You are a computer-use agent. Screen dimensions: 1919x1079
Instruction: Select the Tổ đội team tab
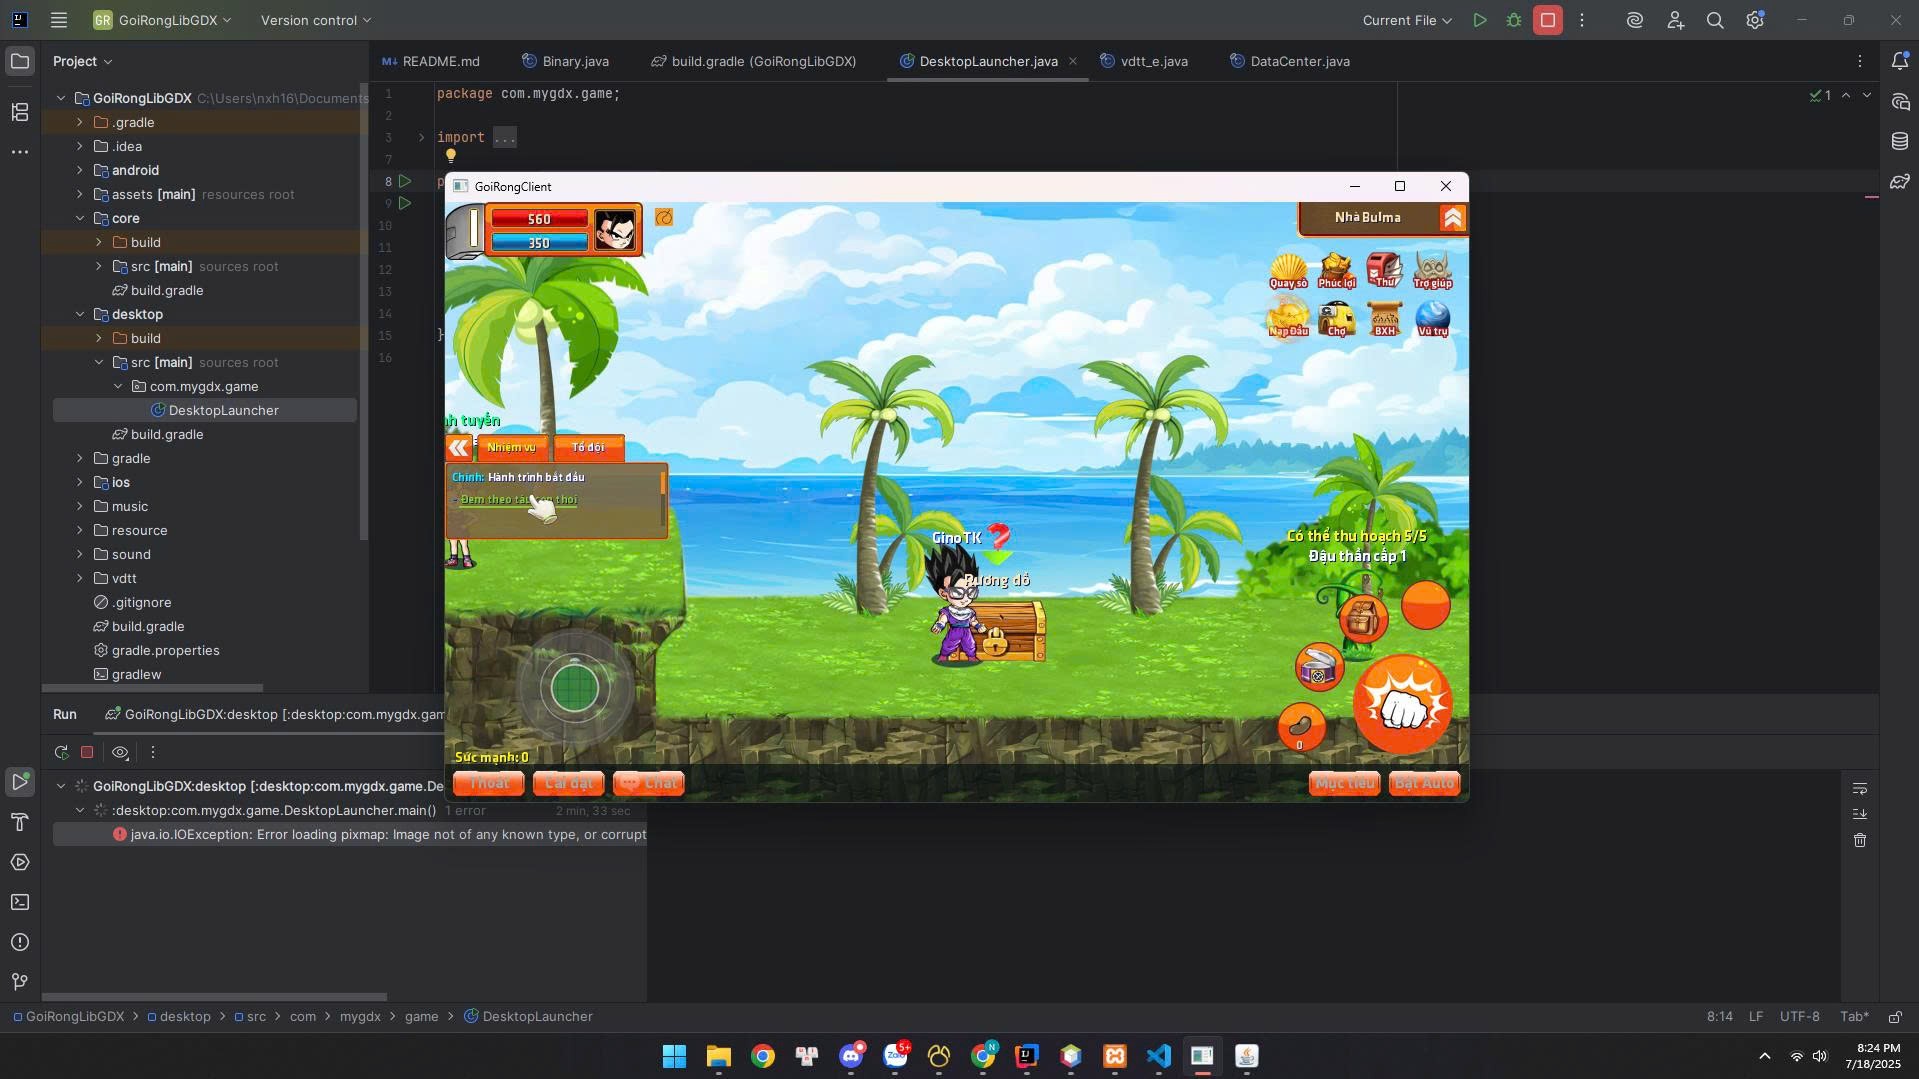tap(587, 447)
